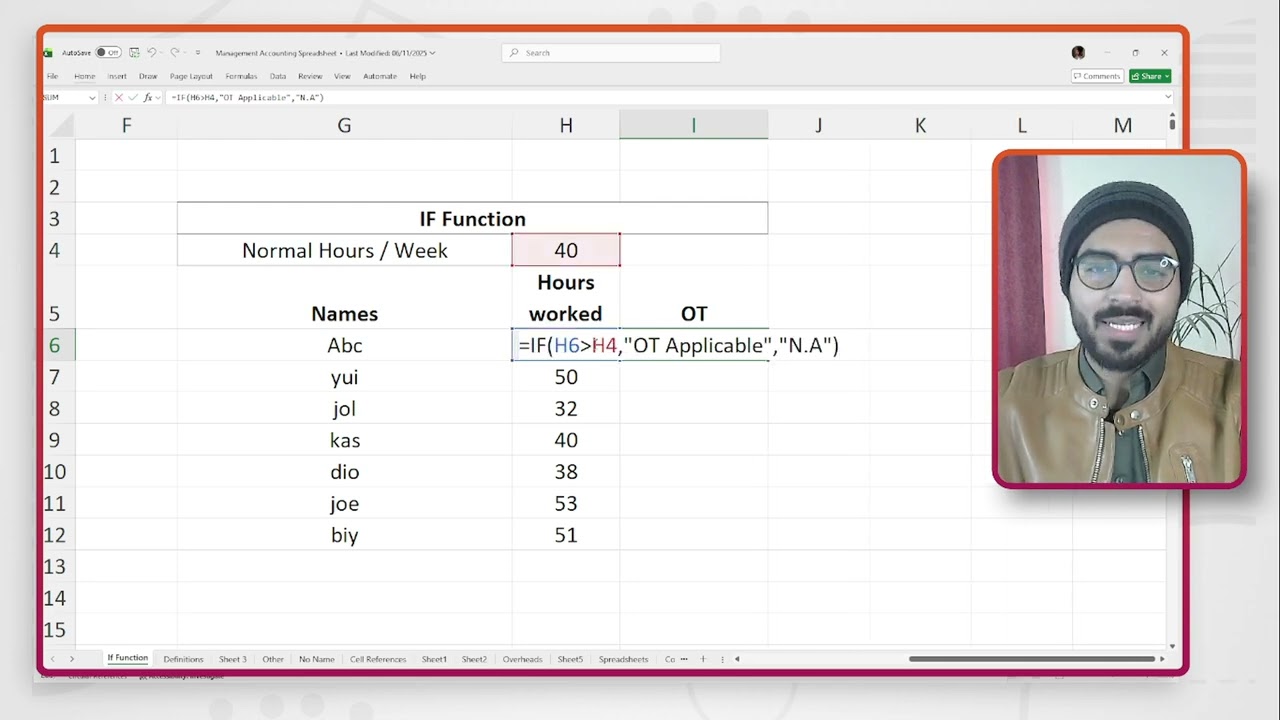
Task: Open the user account profile picture
Action: pyautogui.click(x=1078, y=53)
